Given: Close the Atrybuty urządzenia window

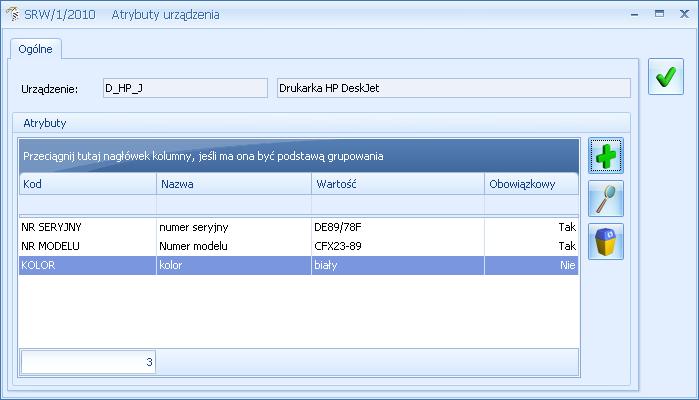Looking at the screenshot, I should click(684, 14).
